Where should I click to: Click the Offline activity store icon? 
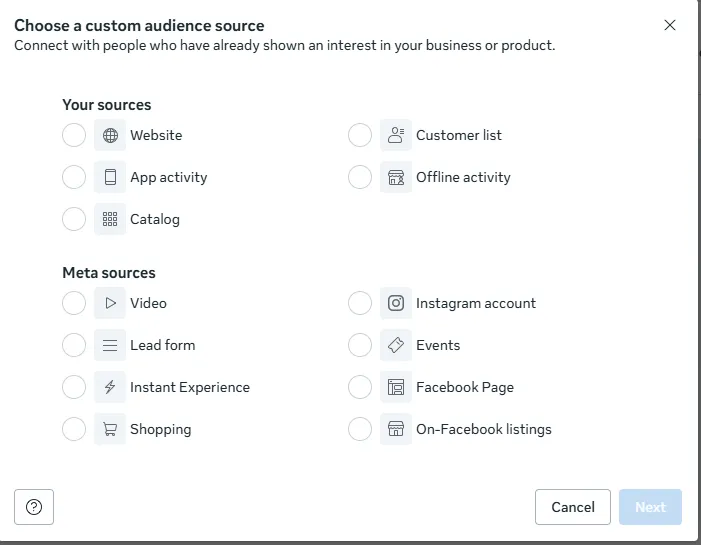pyautogui.click(x=396, y=177)
